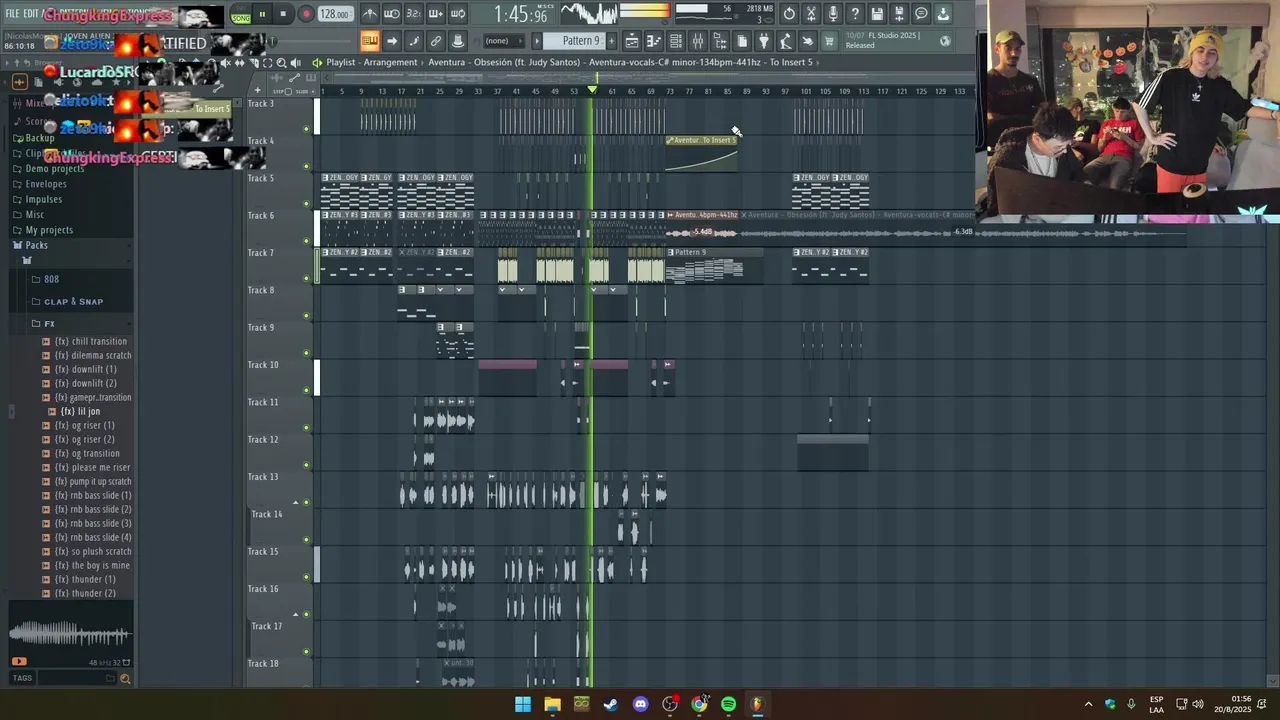Select '{fx} pump it up scratch' sample

pos(93,481)
